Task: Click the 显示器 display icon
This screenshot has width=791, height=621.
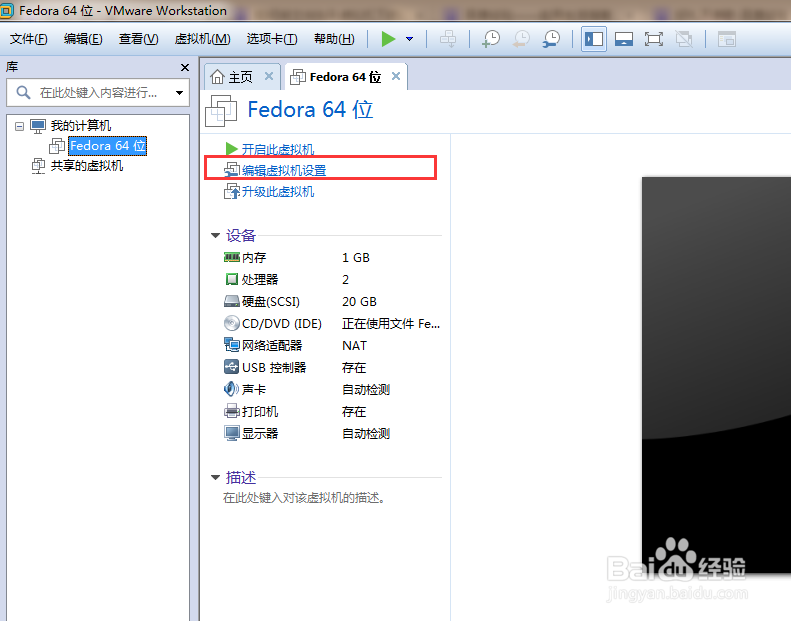Action: click(x=232, y=433)
